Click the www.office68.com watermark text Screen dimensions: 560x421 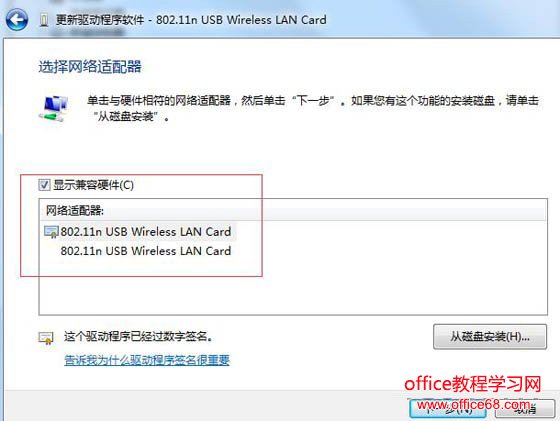coord(474,405)
